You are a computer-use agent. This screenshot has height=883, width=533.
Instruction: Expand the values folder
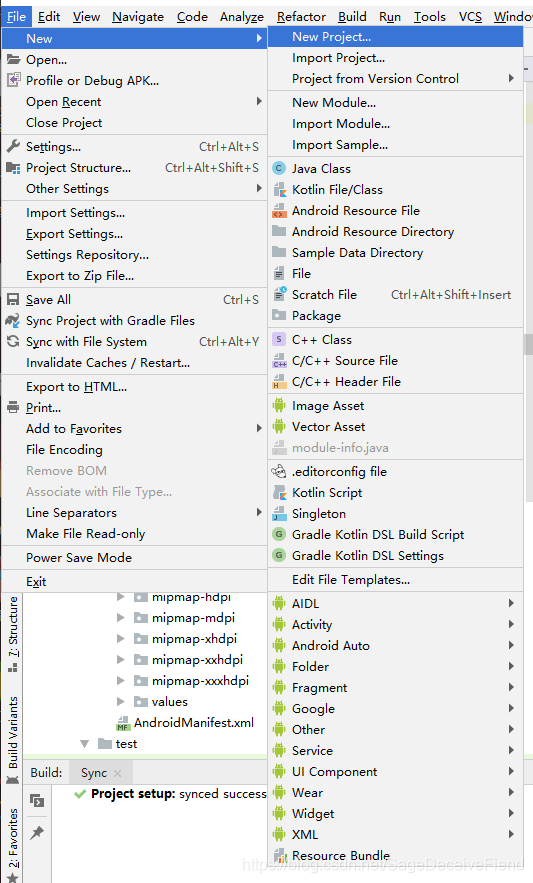pos(120,702)
